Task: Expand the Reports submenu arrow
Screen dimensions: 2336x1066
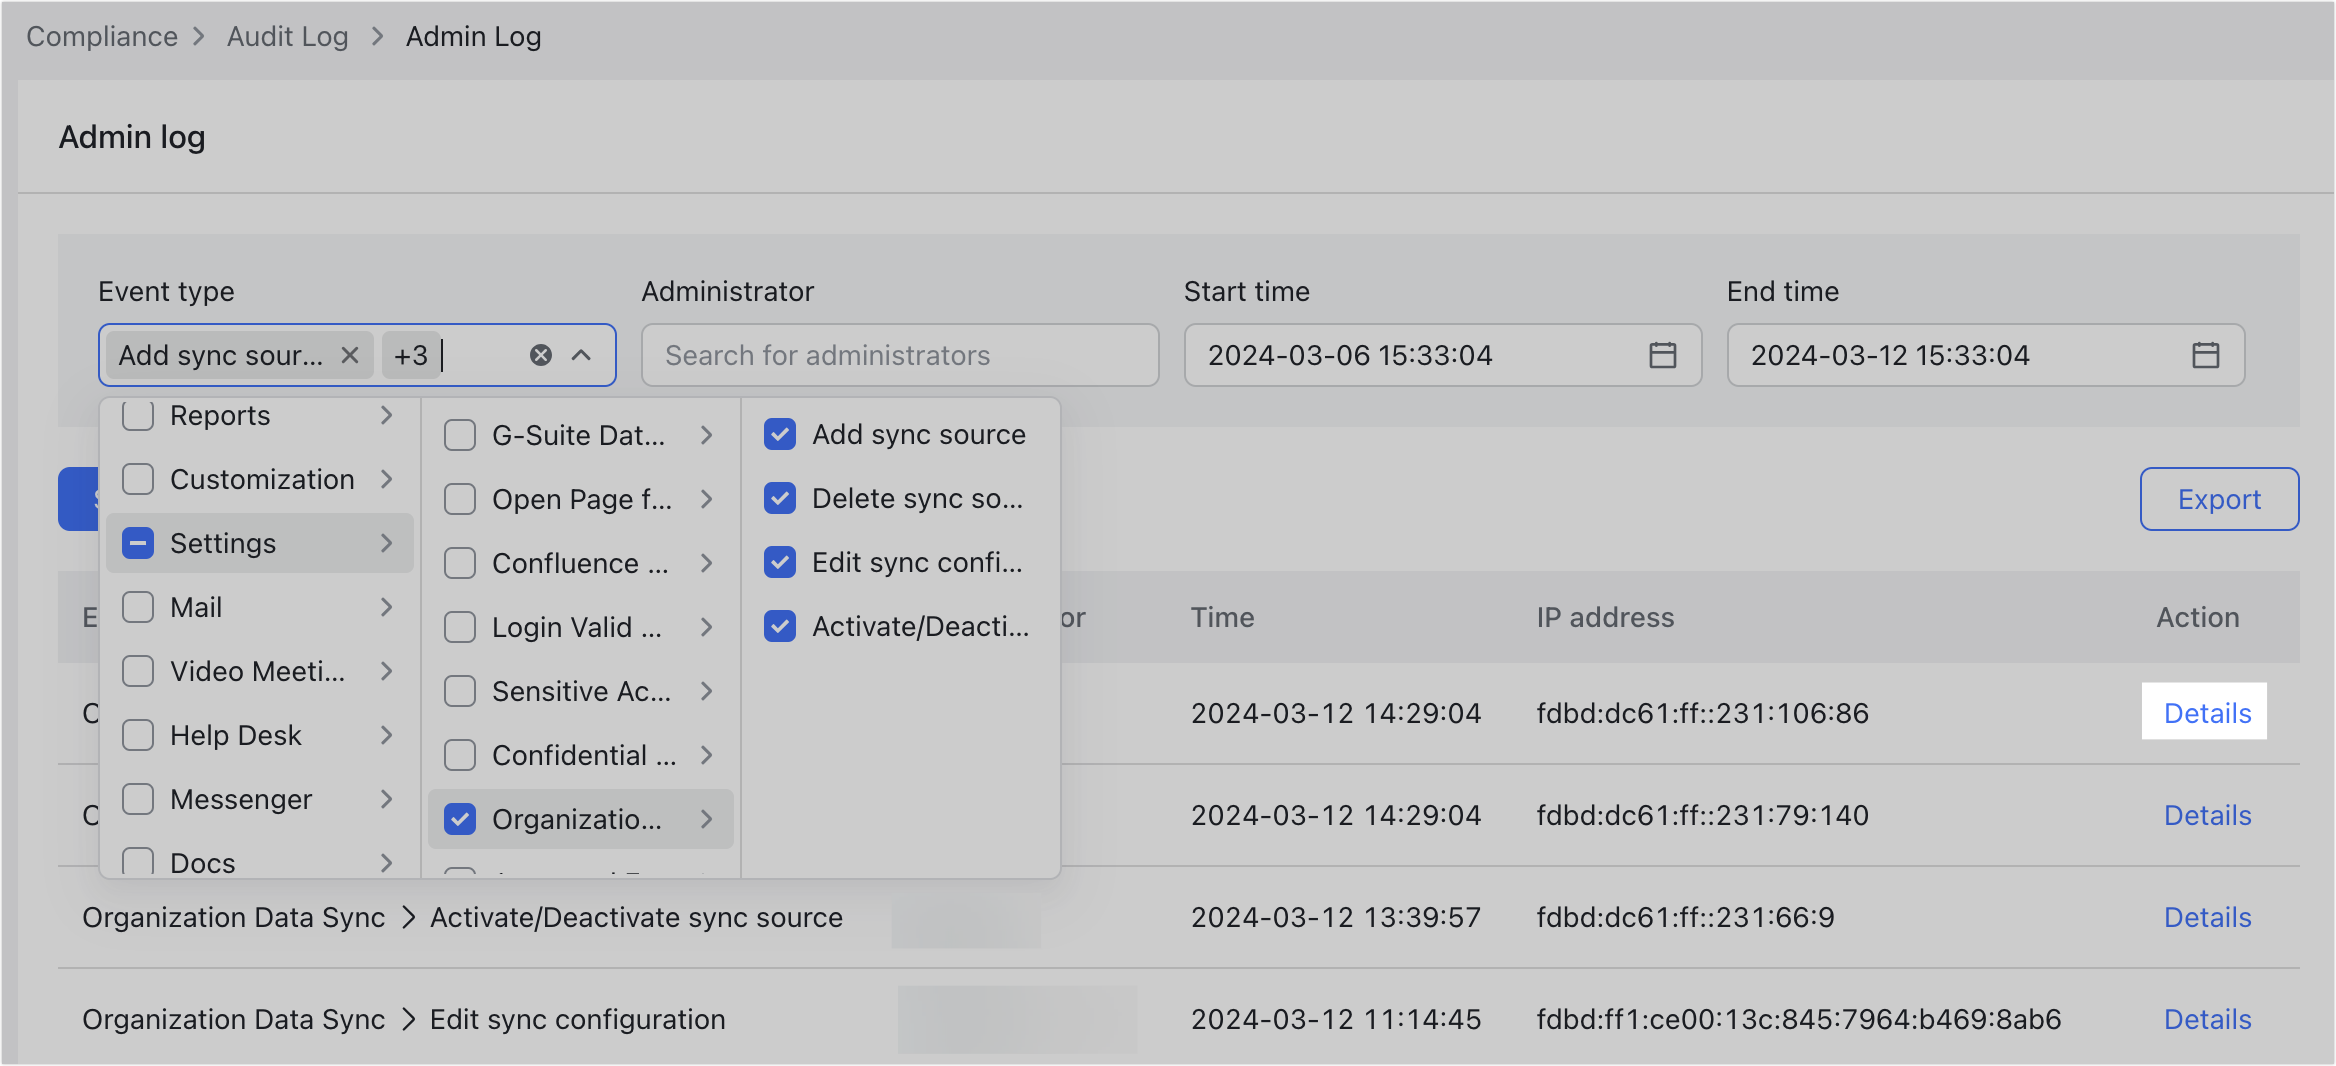Action: 387,415
